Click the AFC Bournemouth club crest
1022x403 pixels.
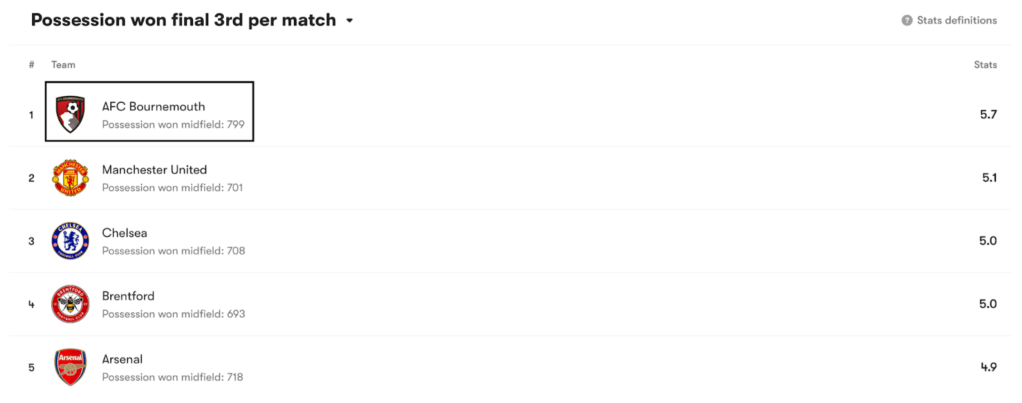coord(70,115)
